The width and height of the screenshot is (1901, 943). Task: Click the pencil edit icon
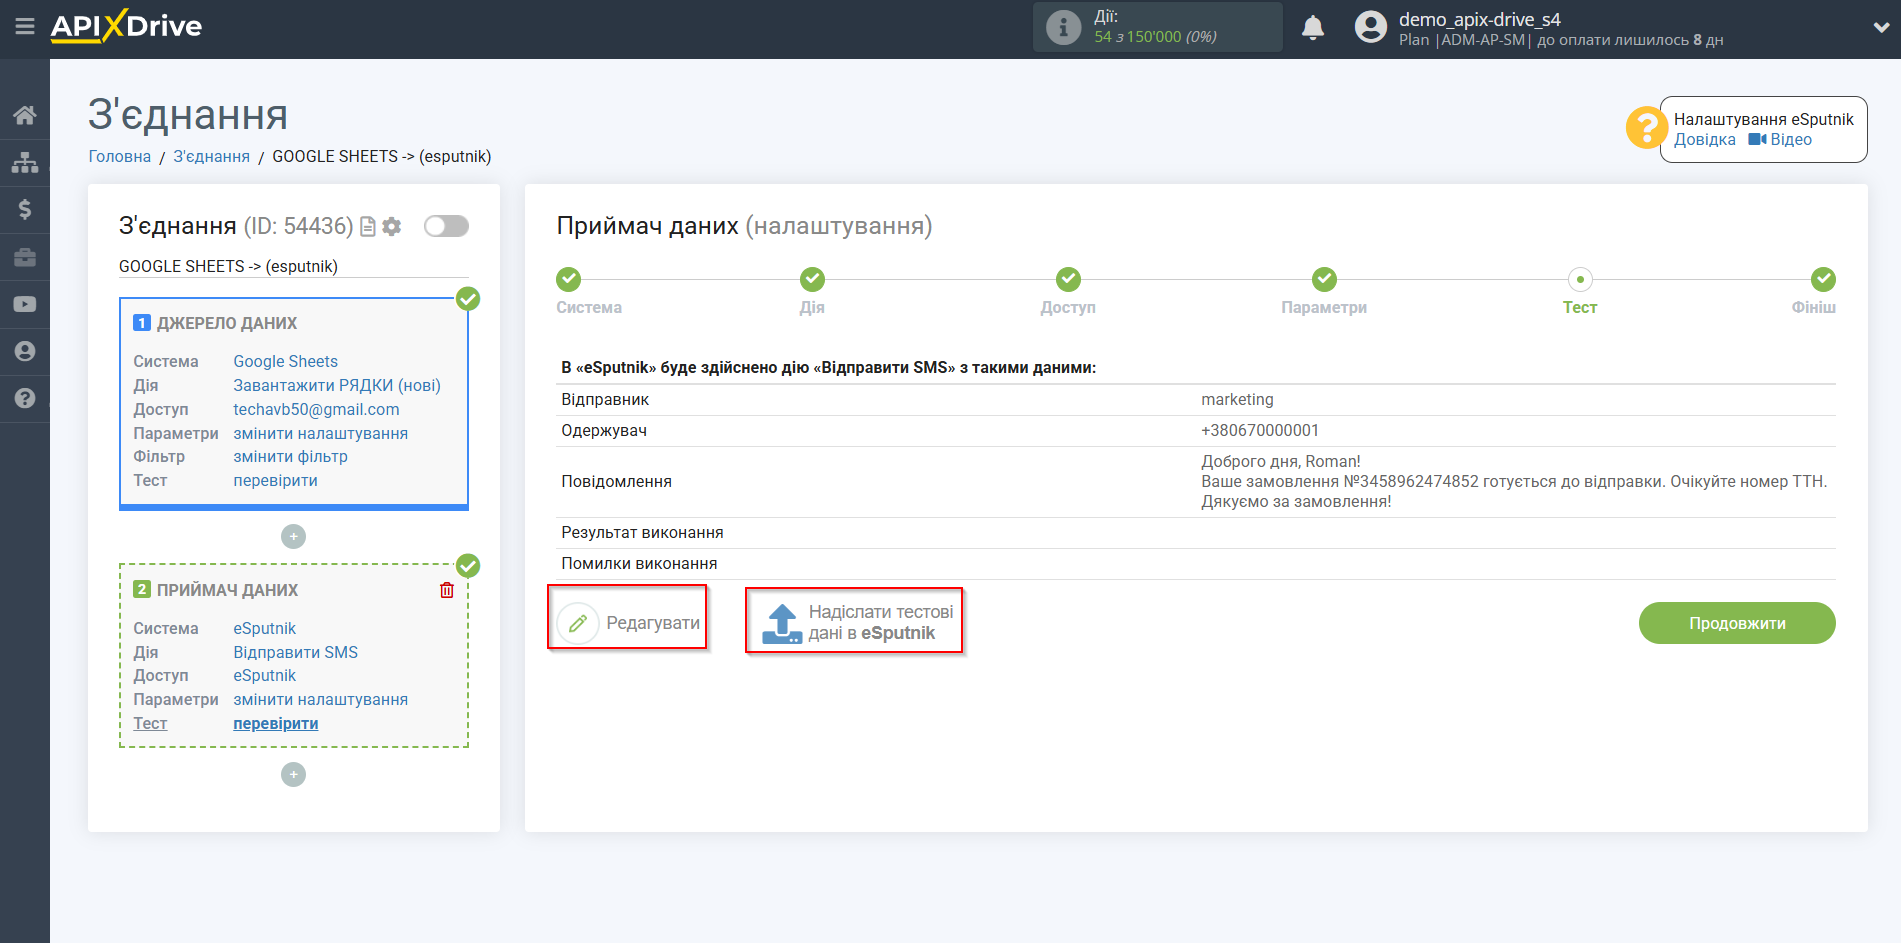(x=578, y=623)
